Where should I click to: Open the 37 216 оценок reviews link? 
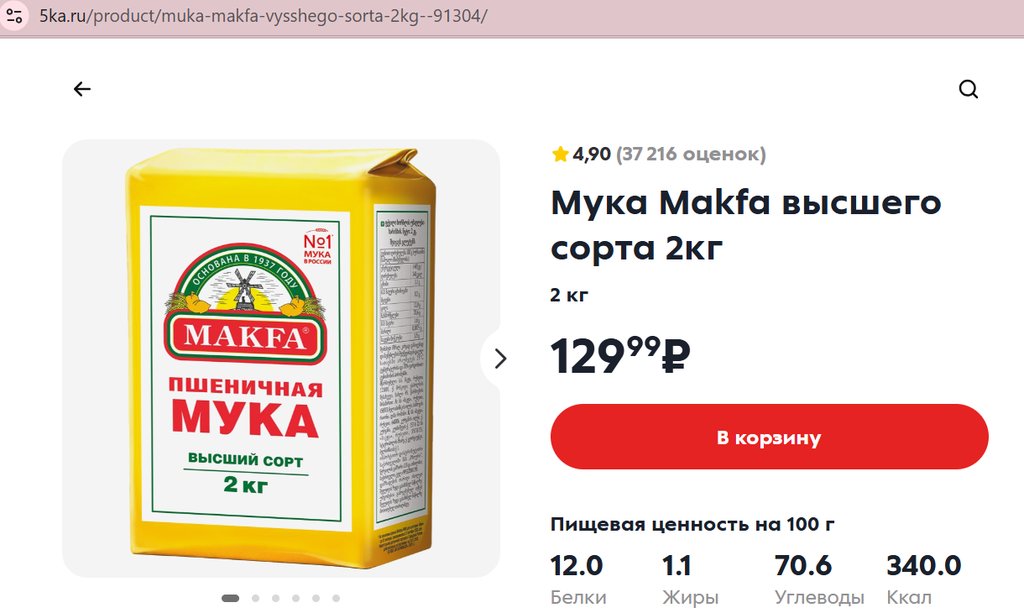tap(691, 154)
